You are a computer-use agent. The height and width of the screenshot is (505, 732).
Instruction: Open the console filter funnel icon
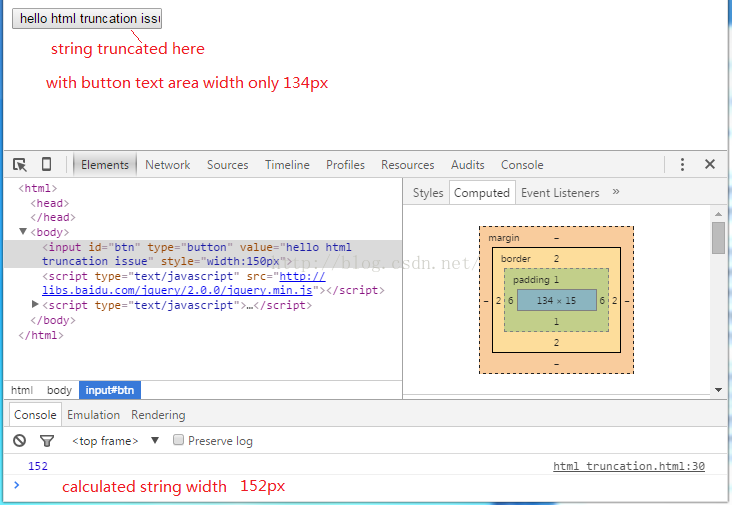click(x=47, y=441)
